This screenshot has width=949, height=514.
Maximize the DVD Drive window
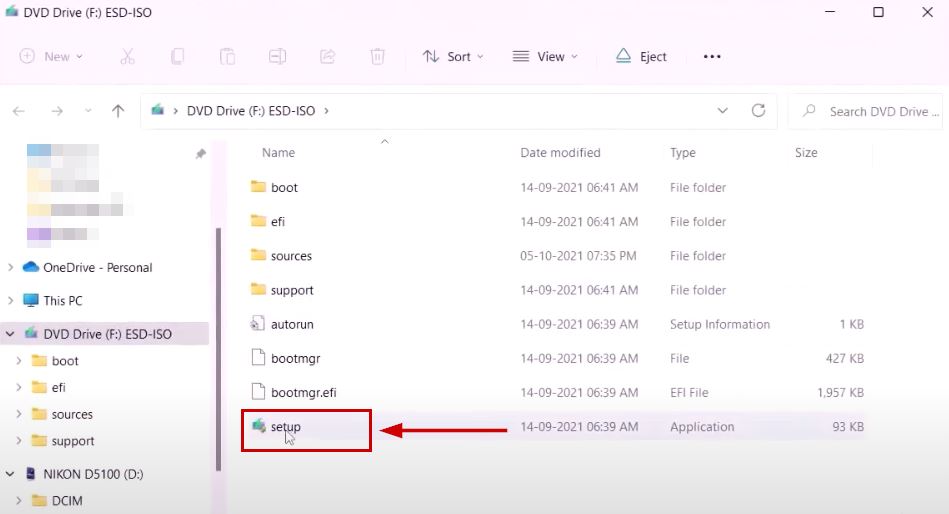(x=878, y=12)
